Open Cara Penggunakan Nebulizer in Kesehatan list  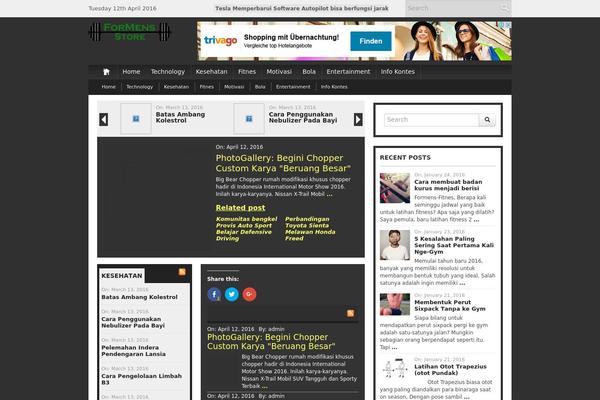coord(133,322)
